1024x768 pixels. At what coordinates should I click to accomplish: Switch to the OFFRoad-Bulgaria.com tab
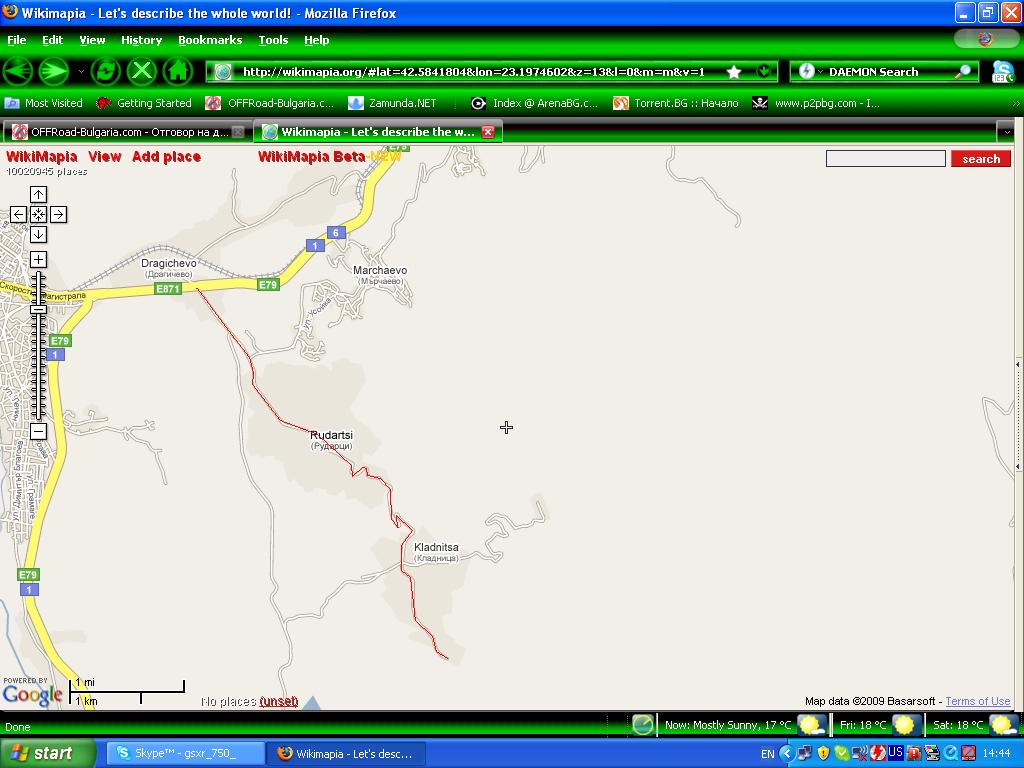tap(128, 132)
